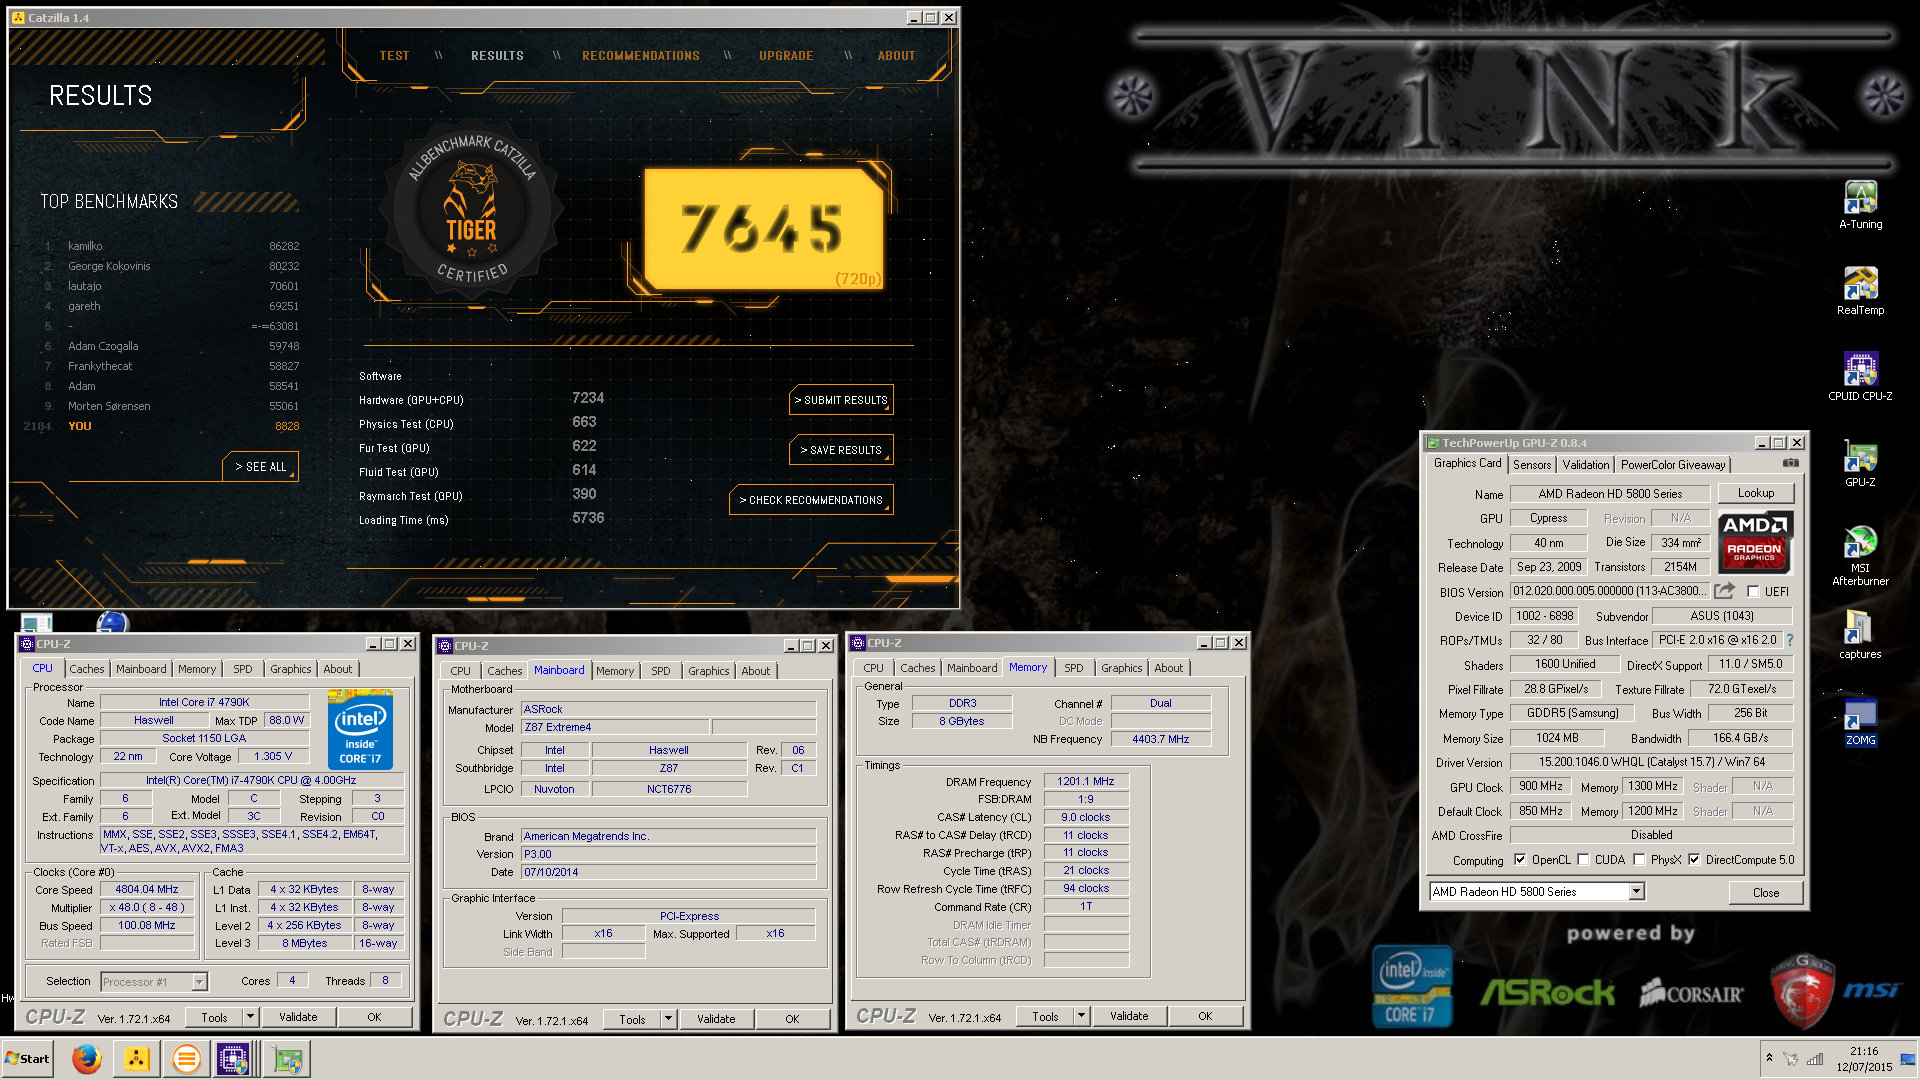Open the captures folder icon on desktop

click(1860, 635)
